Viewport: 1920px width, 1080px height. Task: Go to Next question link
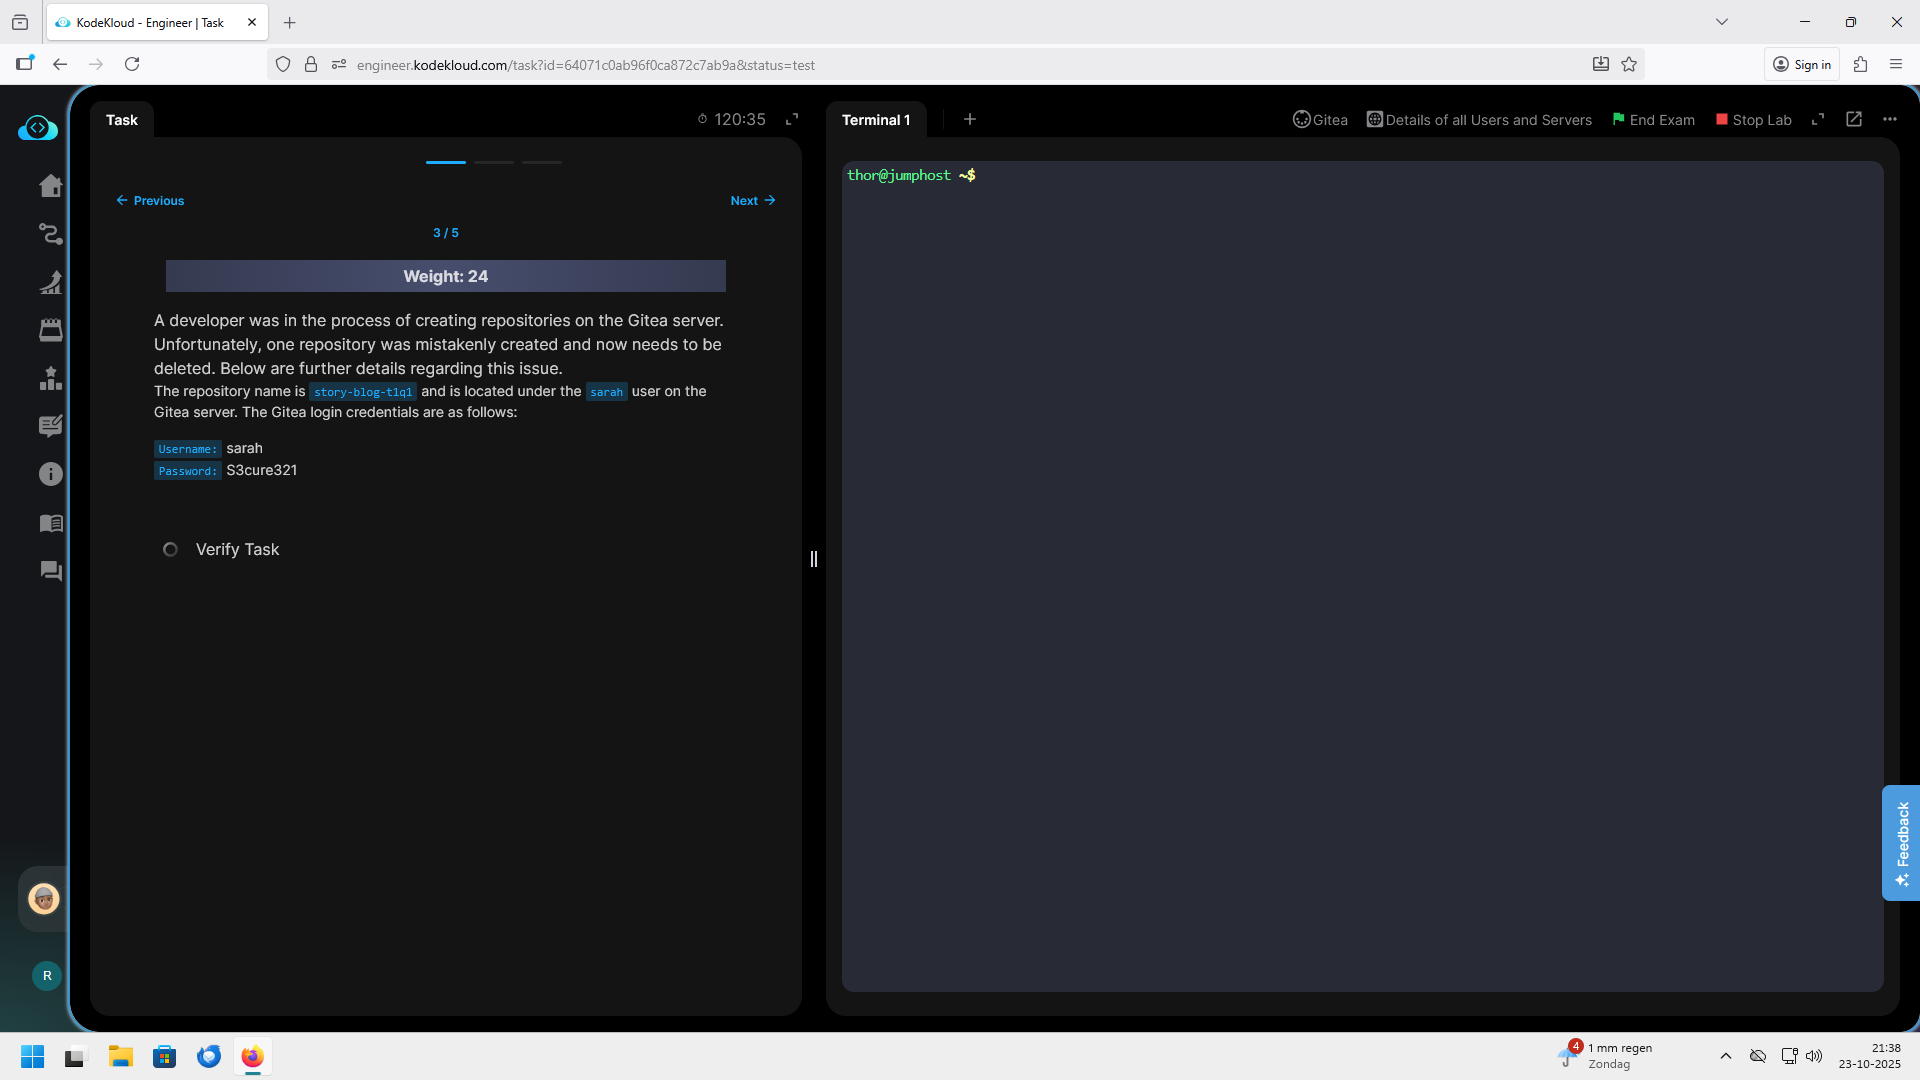coord(752,200)
